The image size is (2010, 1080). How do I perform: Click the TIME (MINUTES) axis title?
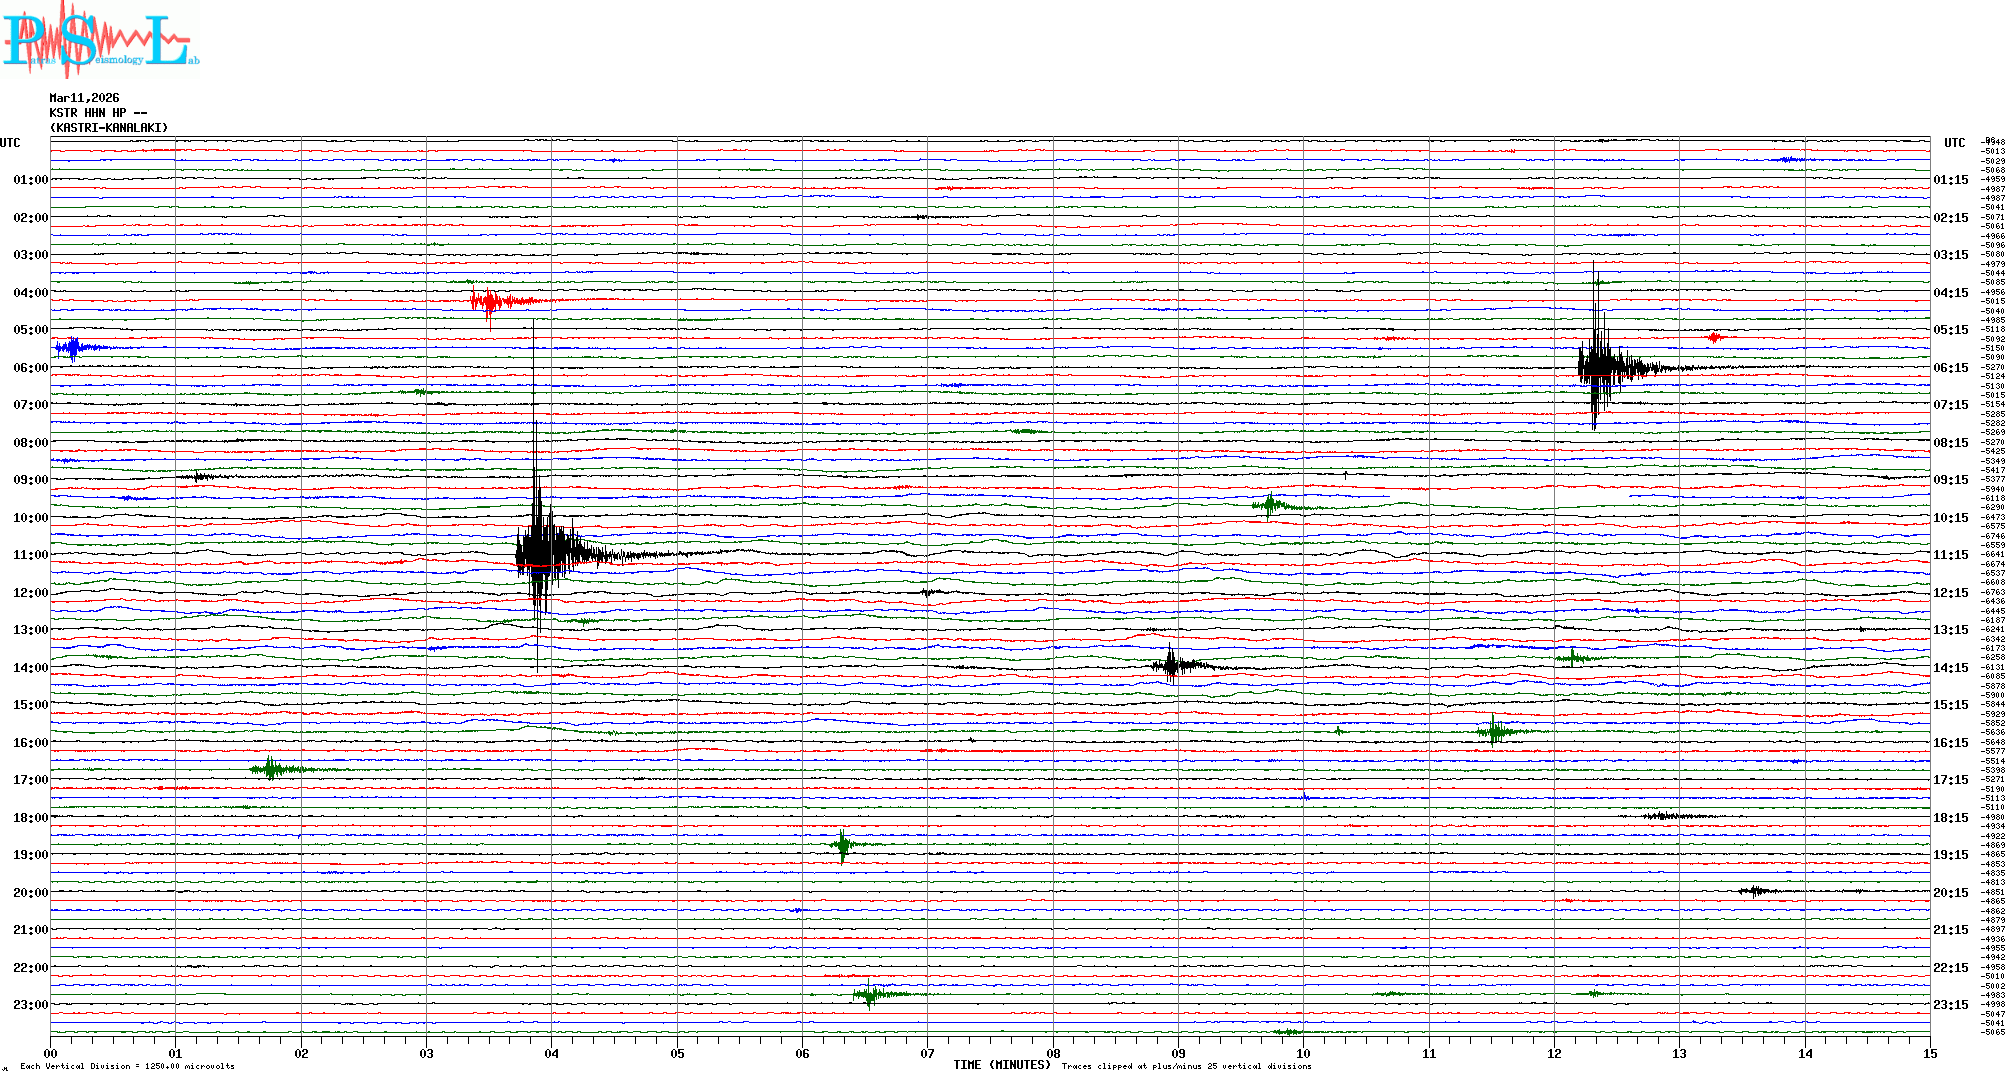pos(1001,1065)
